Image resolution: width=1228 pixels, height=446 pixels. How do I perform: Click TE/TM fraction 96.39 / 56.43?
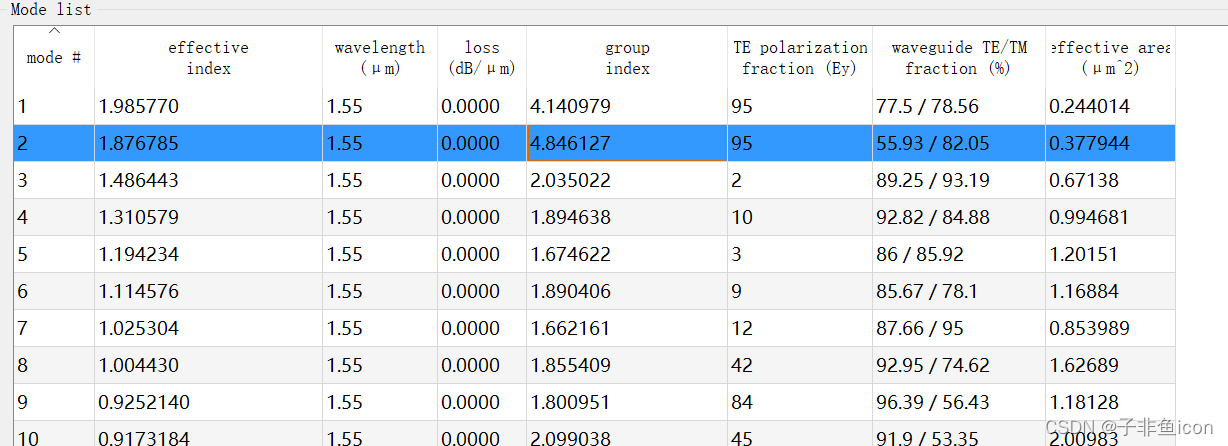coord(959,402)
